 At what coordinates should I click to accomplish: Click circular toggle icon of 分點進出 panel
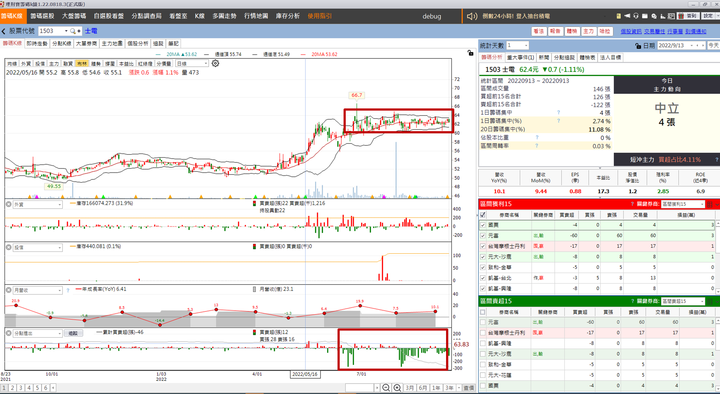[9, 333]
